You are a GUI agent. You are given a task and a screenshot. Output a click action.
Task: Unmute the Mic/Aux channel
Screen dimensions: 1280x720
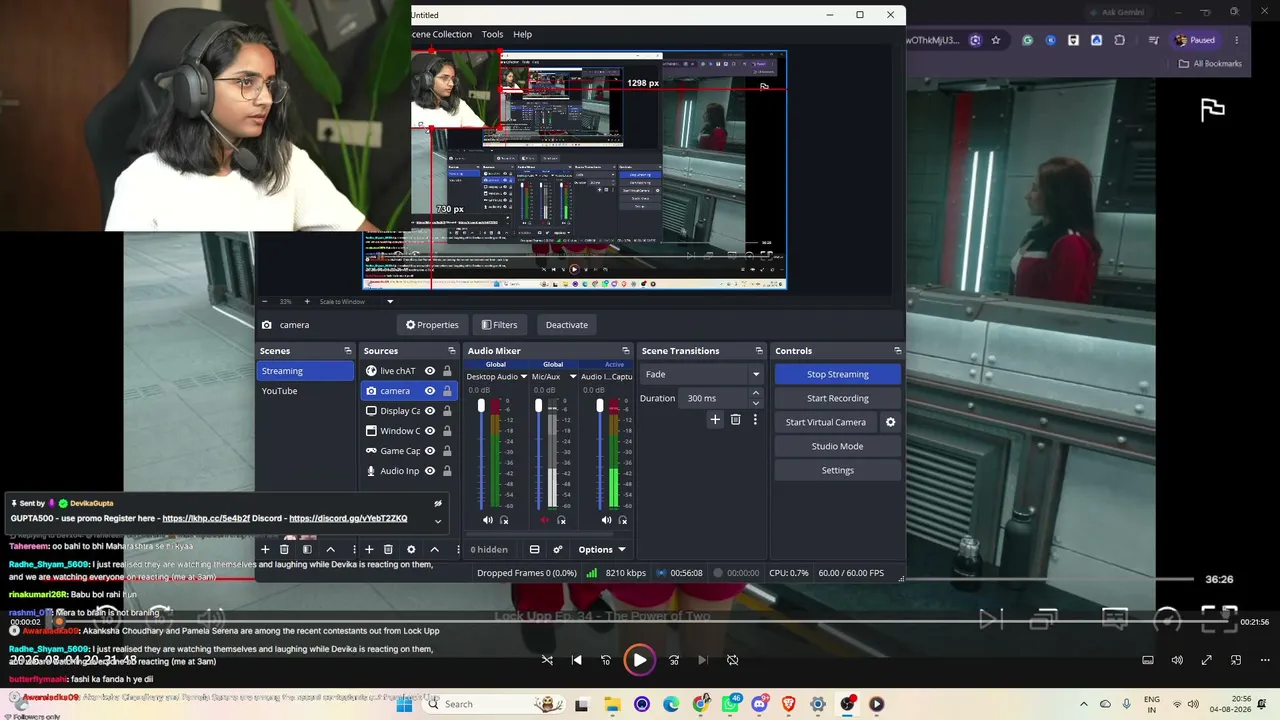545,520
